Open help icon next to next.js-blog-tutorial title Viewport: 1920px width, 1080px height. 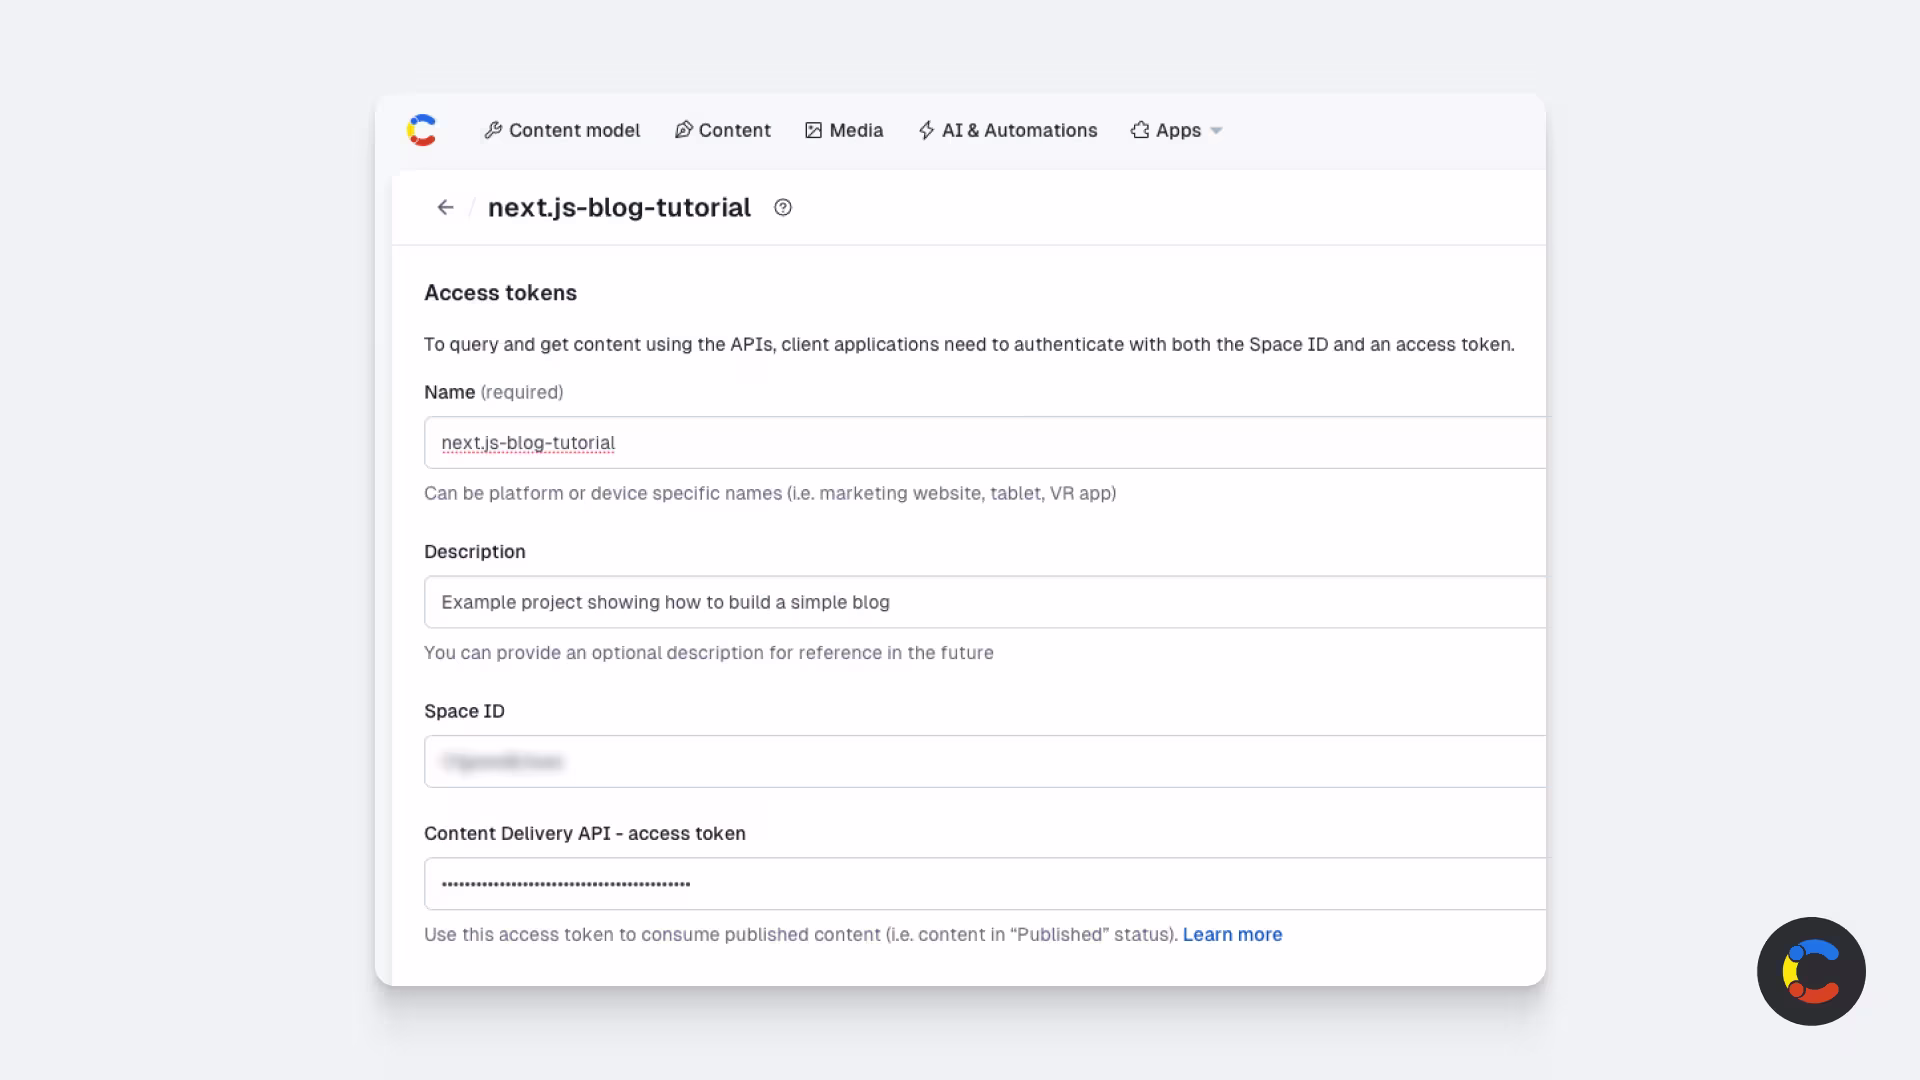point(783,207)
